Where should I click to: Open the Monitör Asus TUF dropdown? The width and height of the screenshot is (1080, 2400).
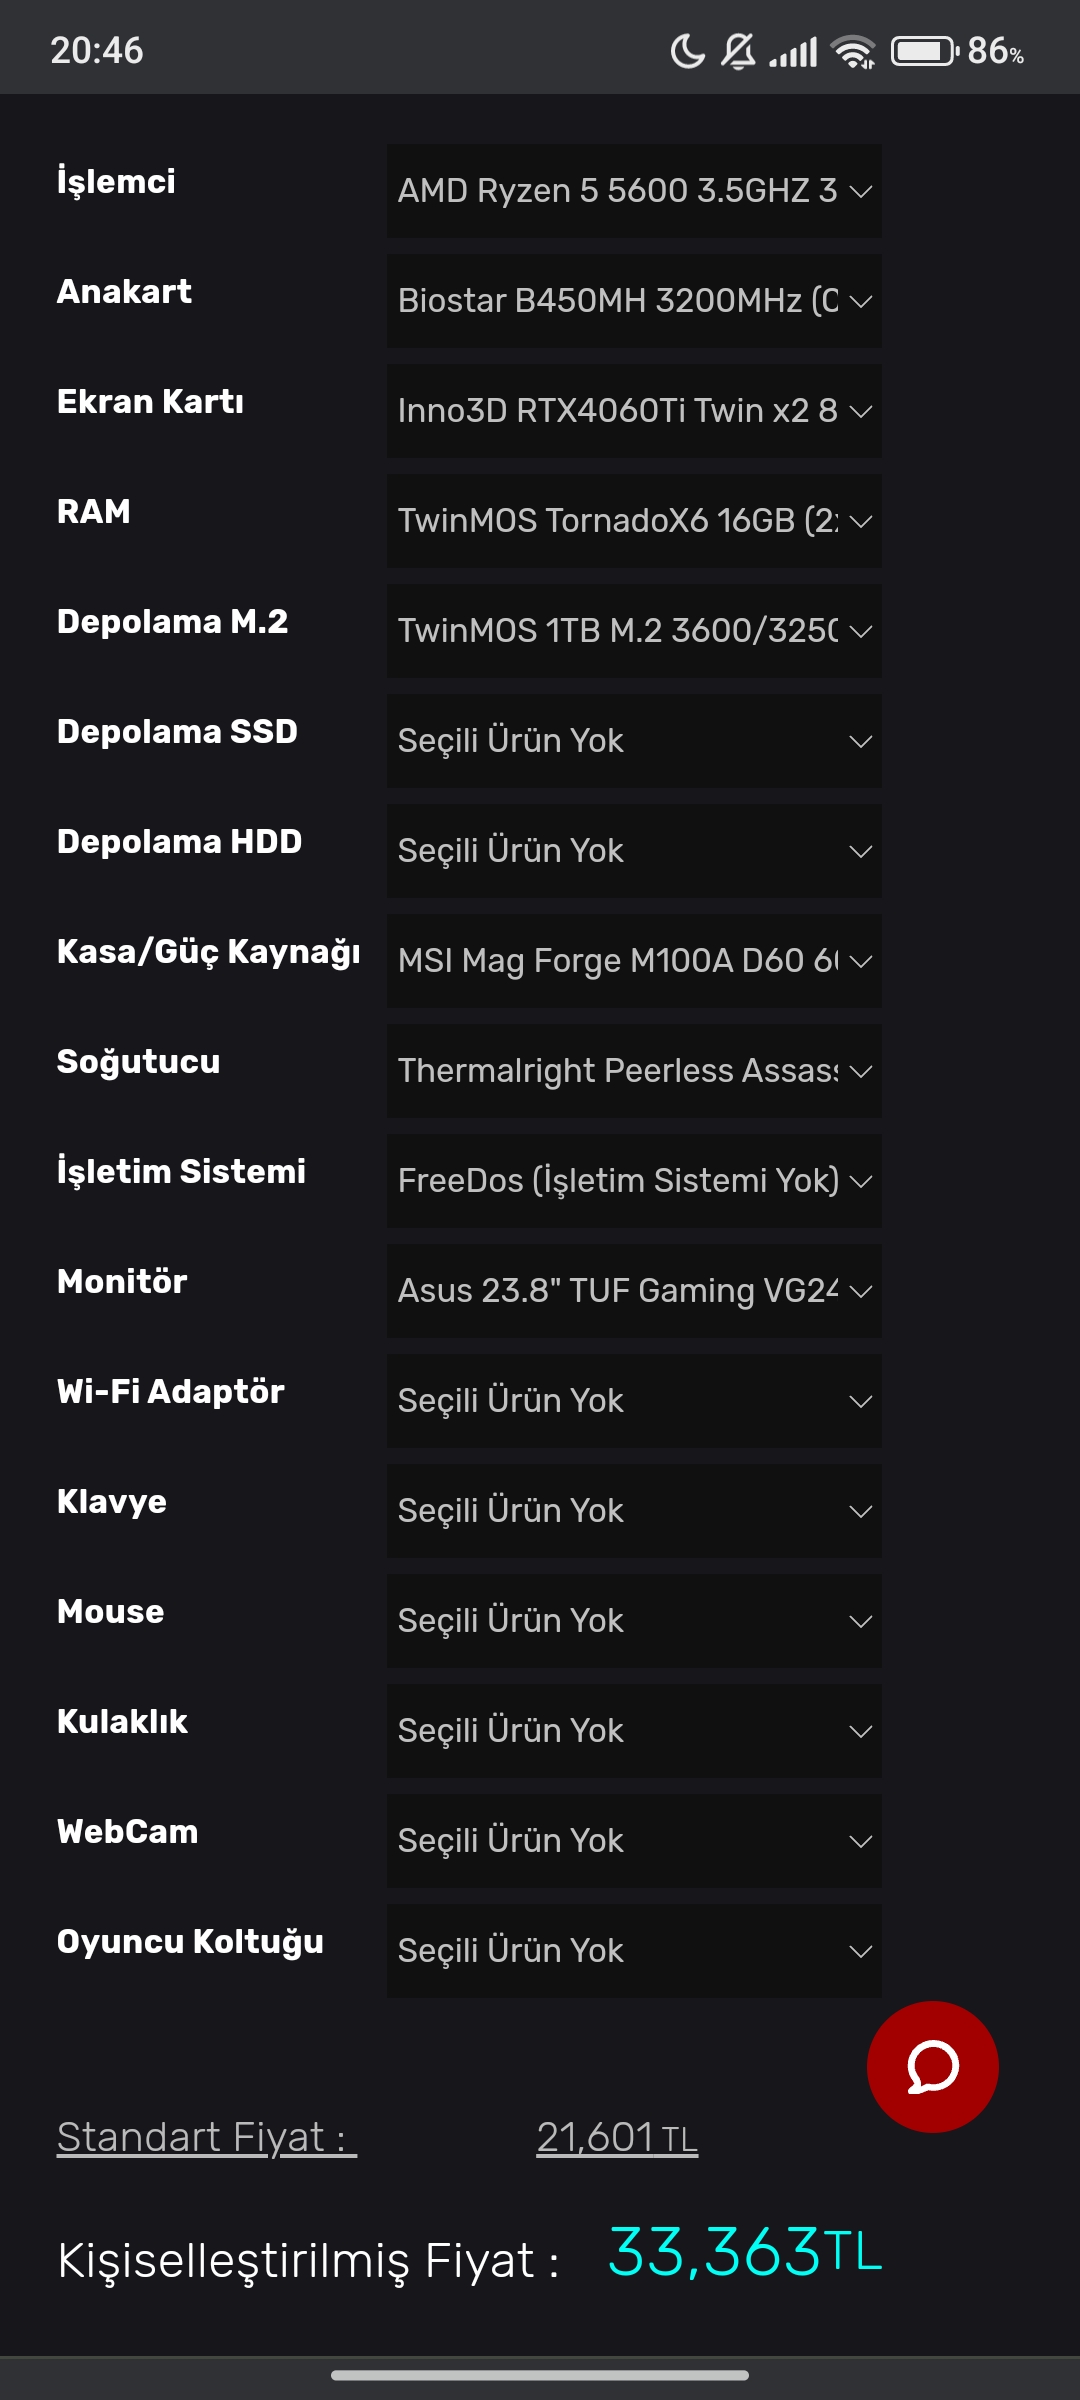[634, 1291]
